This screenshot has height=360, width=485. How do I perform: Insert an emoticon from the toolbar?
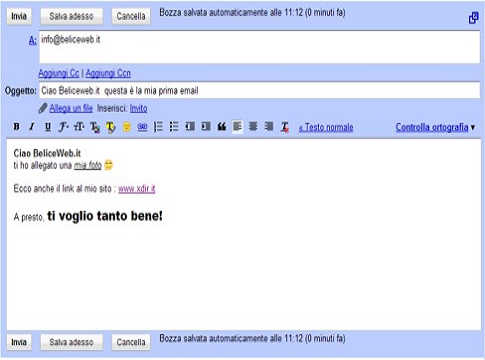127,127
